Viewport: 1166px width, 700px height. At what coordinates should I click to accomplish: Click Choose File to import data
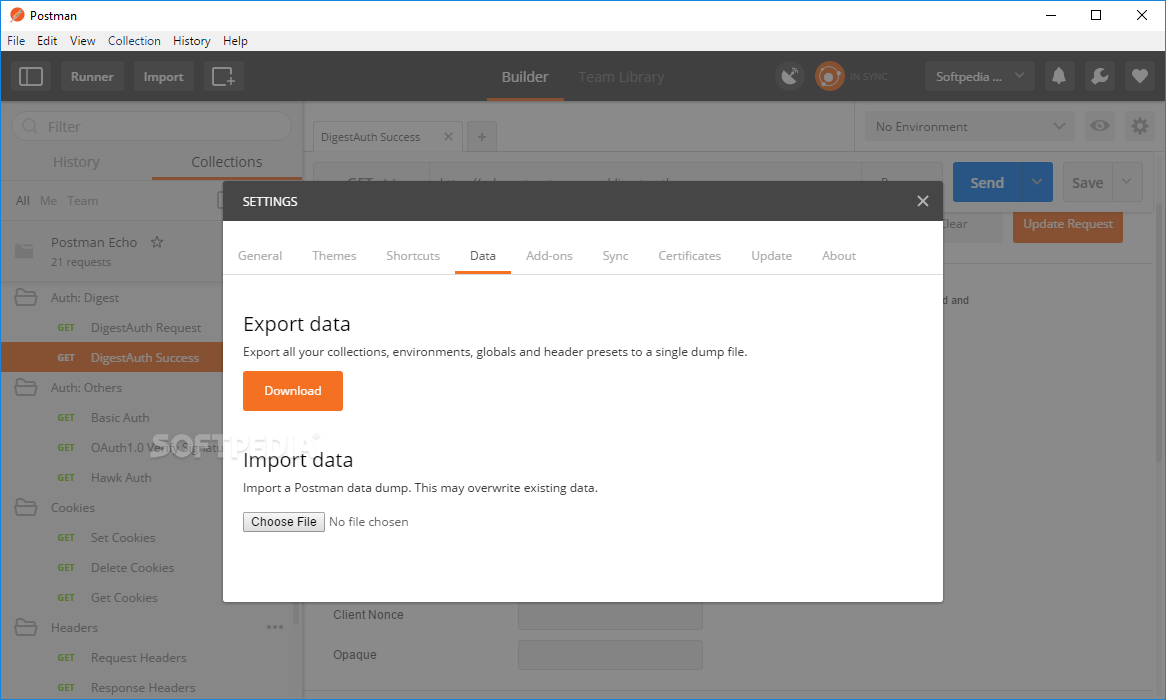point(283,521)
